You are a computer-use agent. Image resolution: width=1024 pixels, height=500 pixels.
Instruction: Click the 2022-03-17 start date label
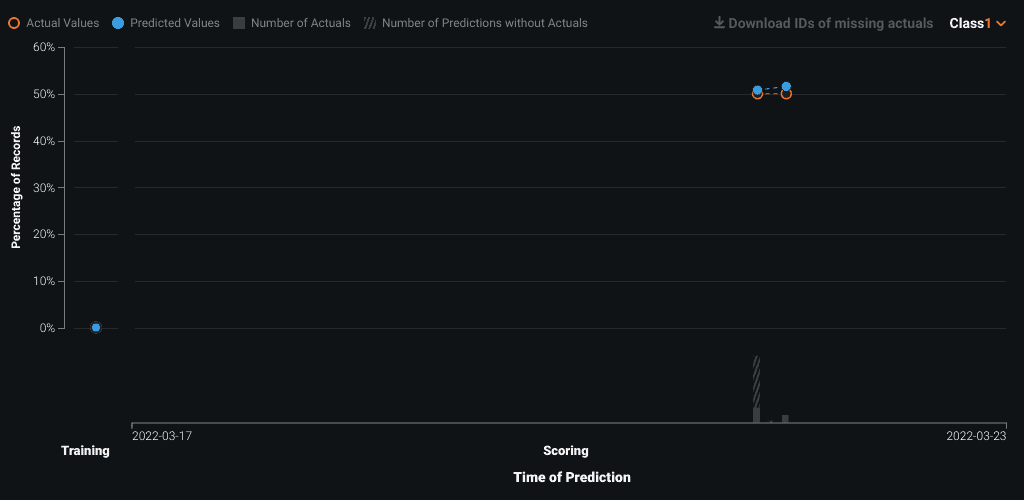click(162, 435)
